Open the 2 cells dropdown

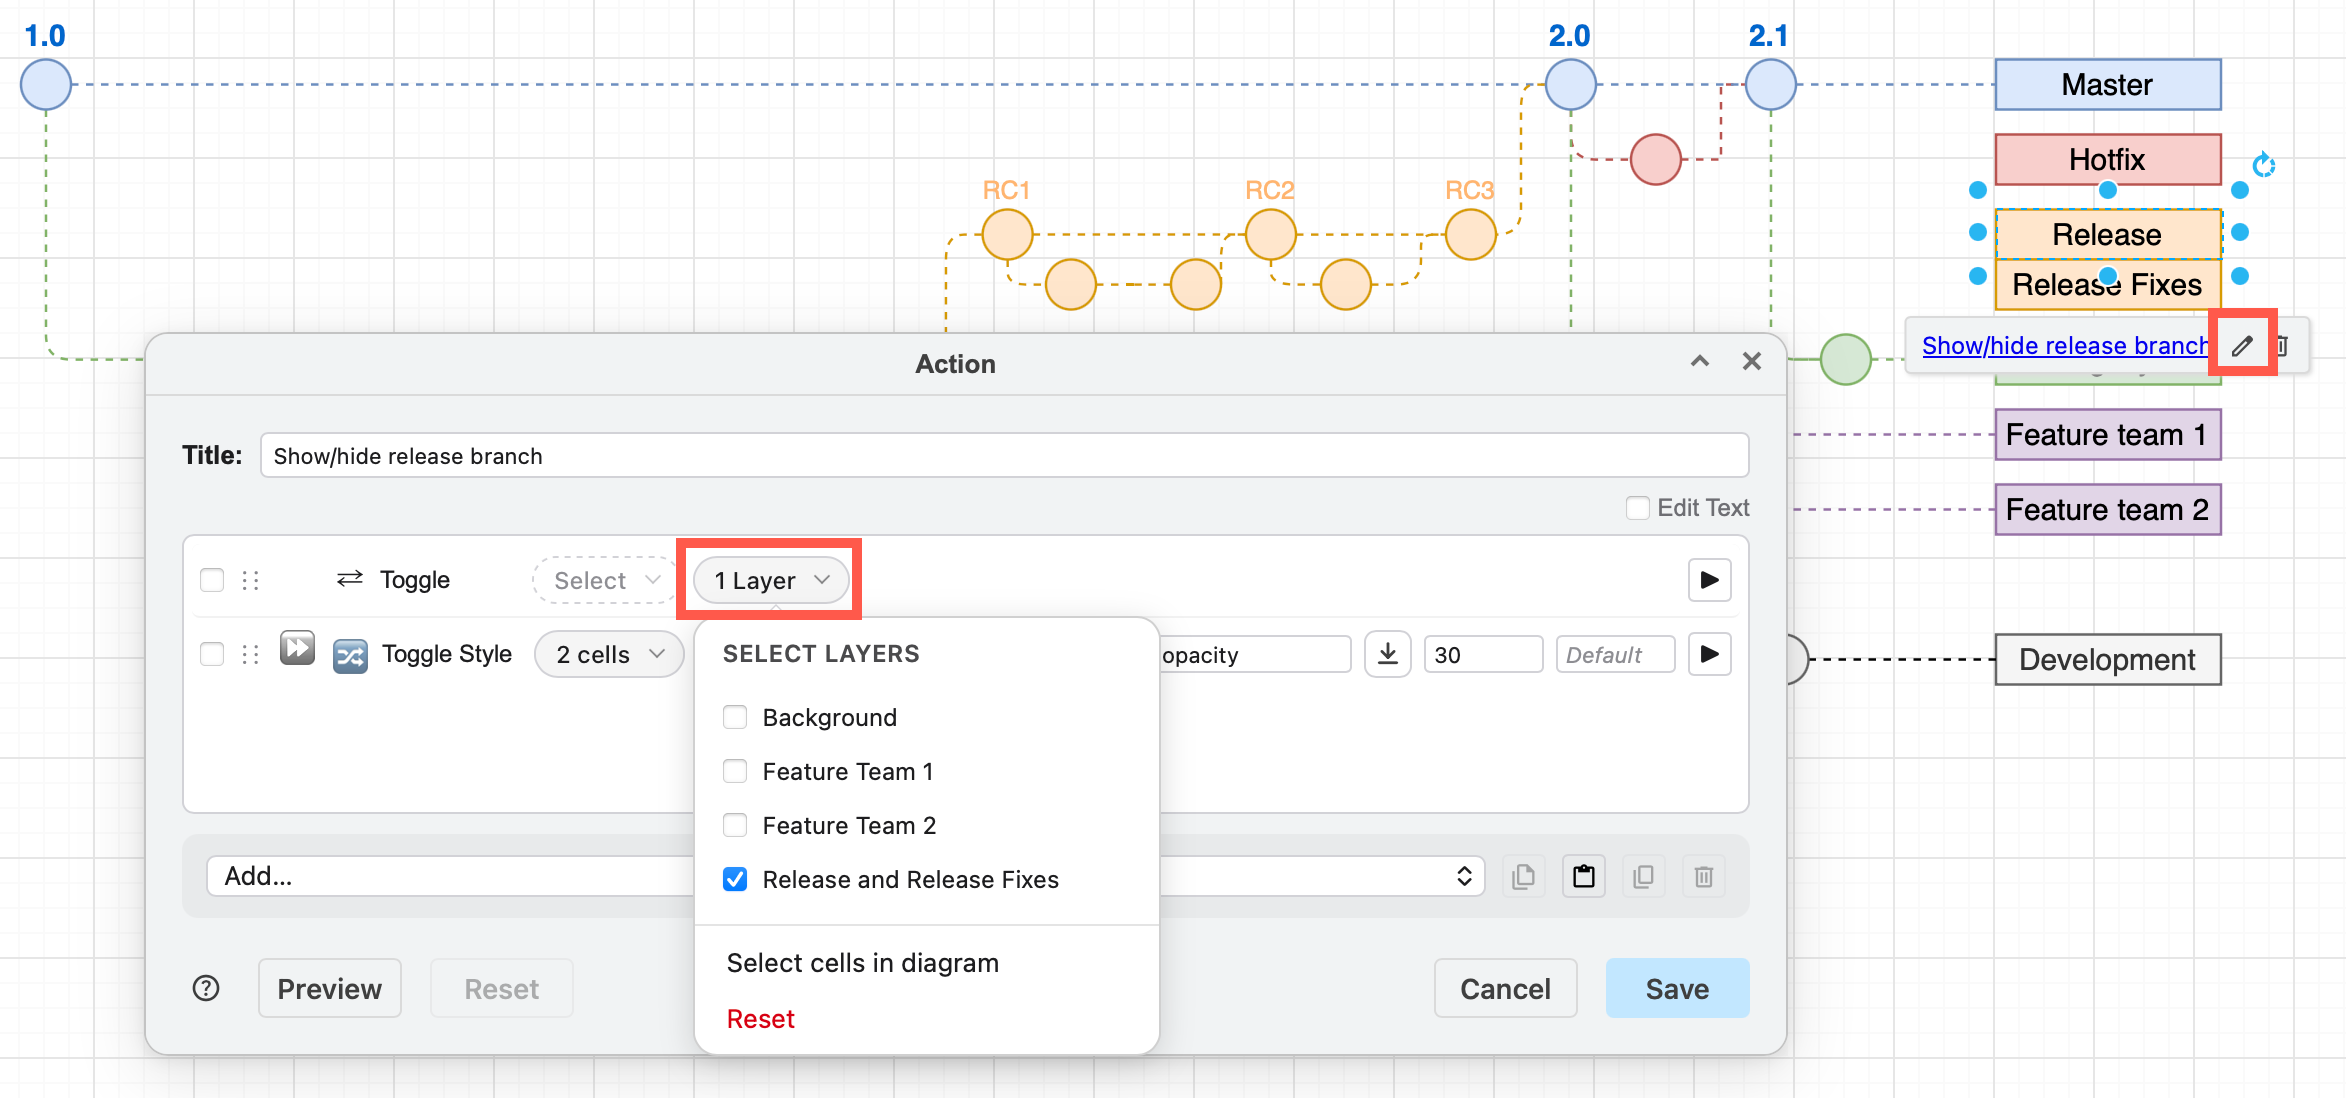[x=610, y=654]
